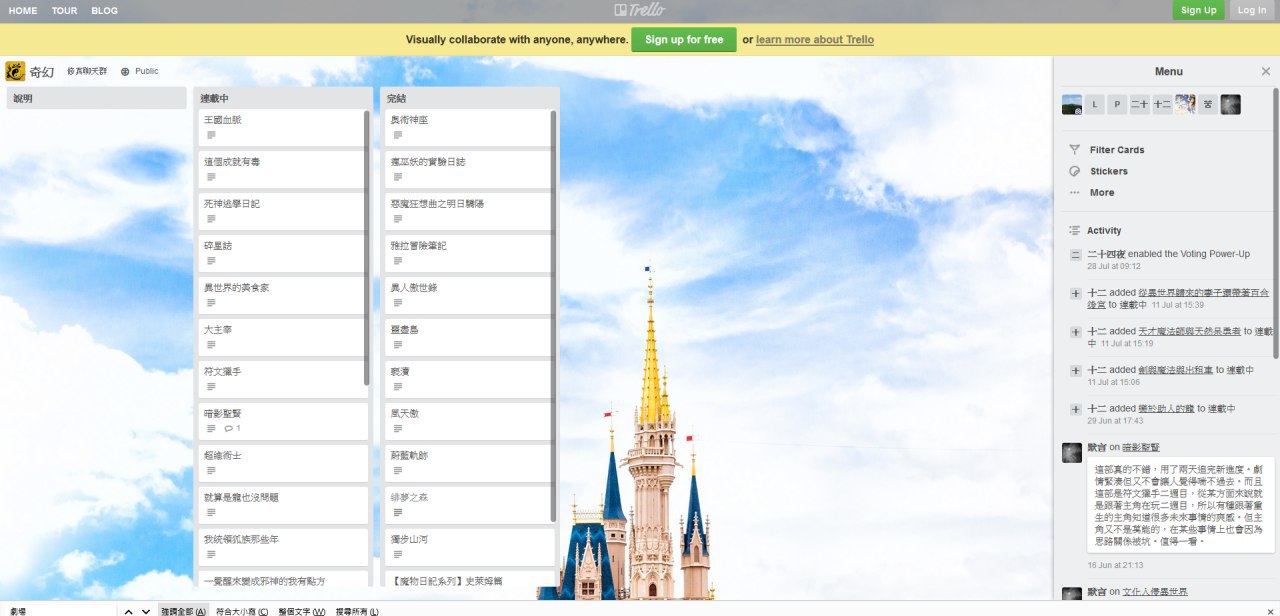Toggle the 符合大小寫 (C) match-case option

(x=242, y=611)
